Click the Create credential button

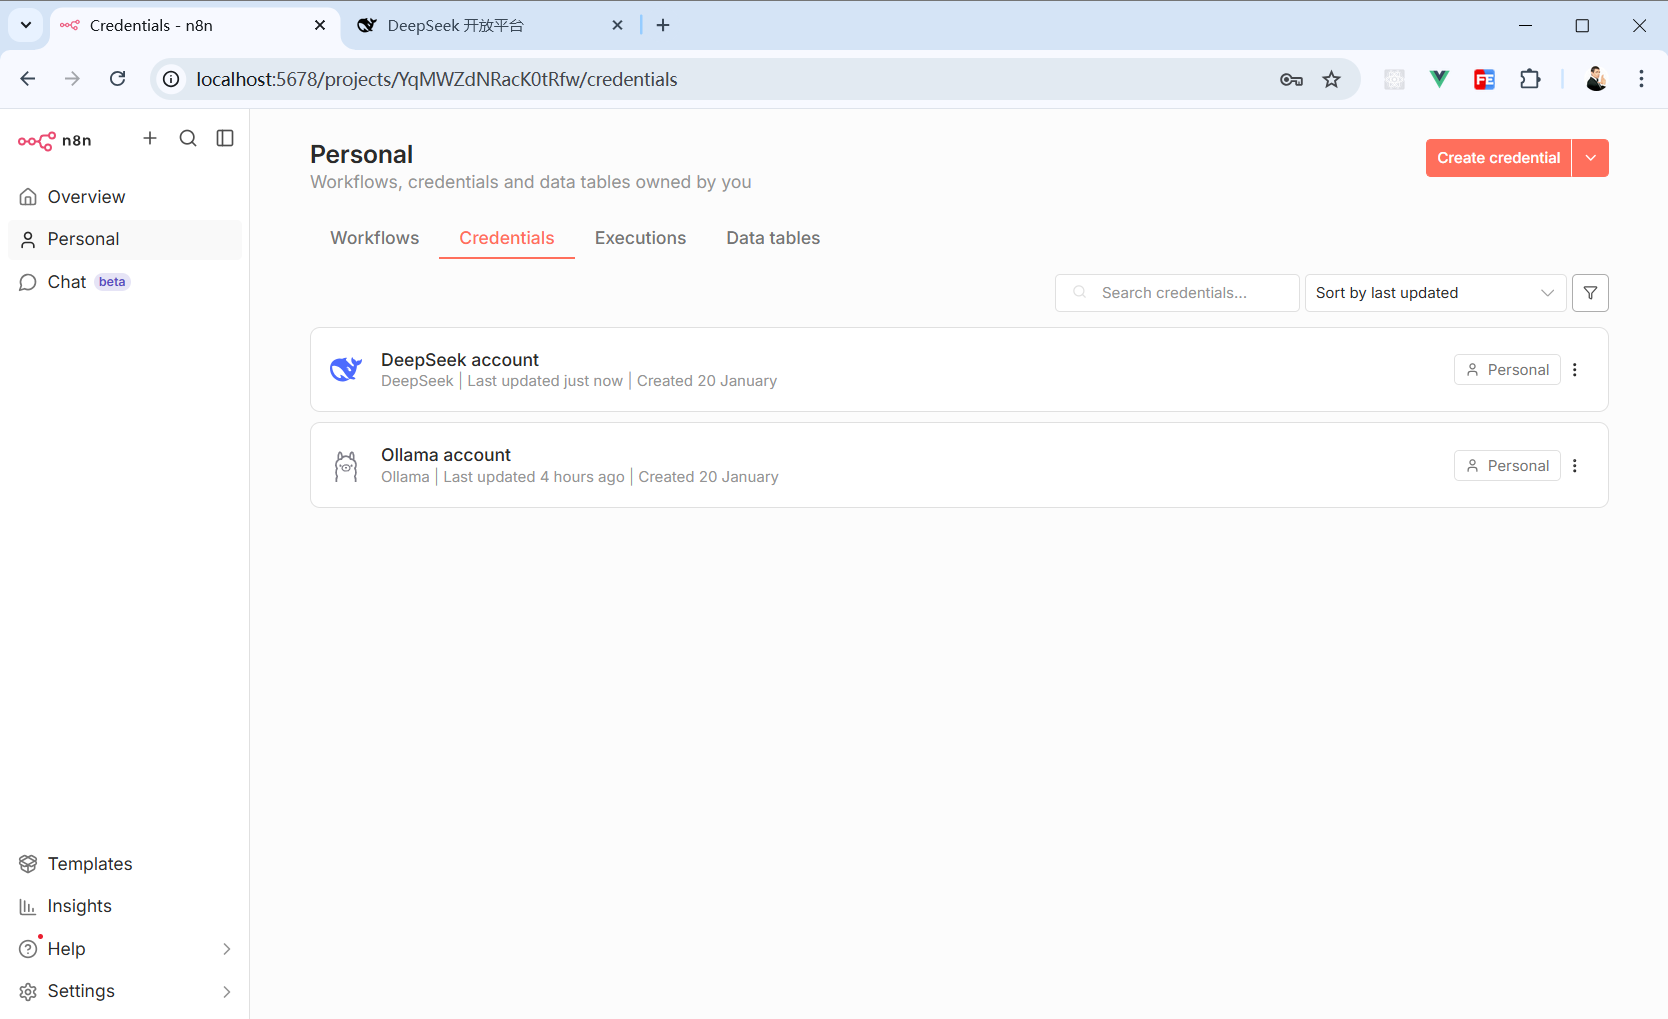[x=1498, y=158]
